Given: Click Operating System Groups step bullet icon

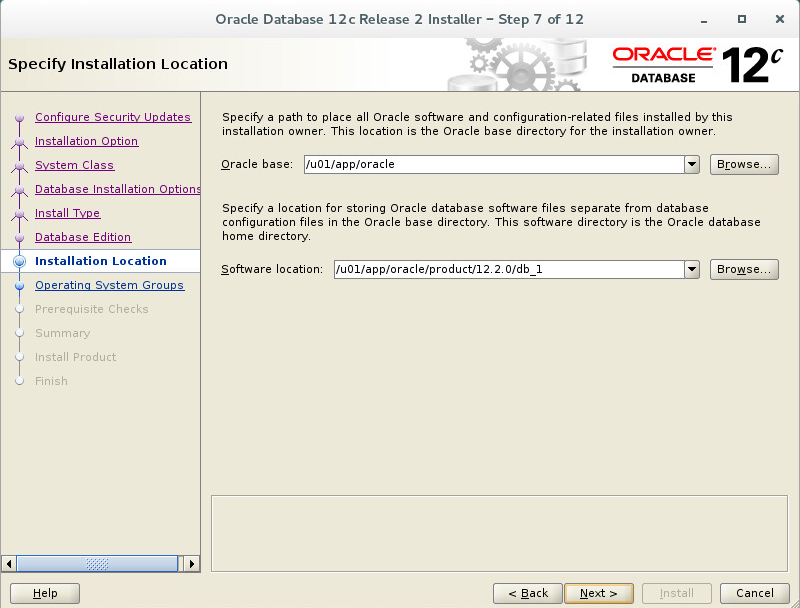Looking at the screenshot, I should coord(19,285).
